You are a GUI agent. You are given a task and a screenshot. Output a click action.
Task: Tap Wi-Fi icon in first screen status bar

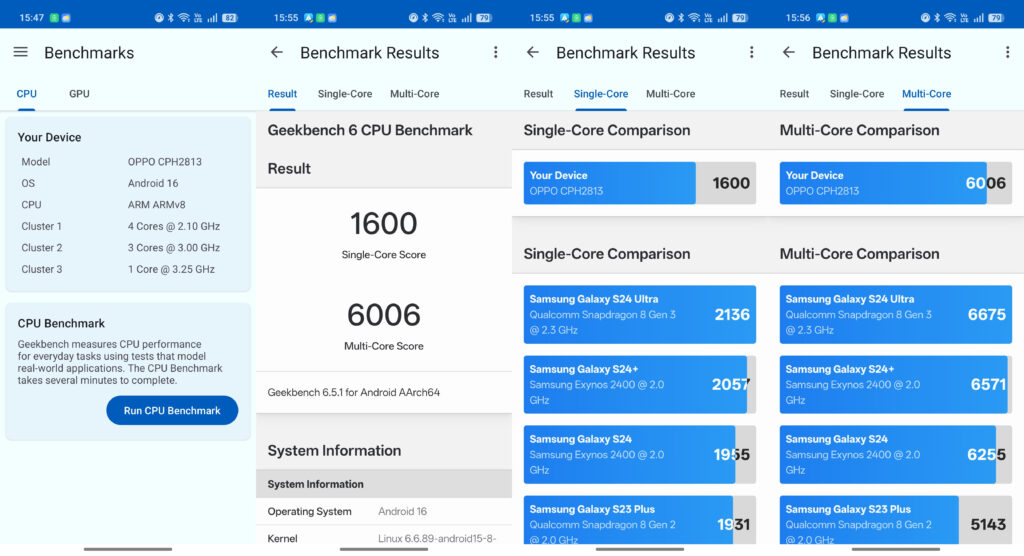click(184, 18)
